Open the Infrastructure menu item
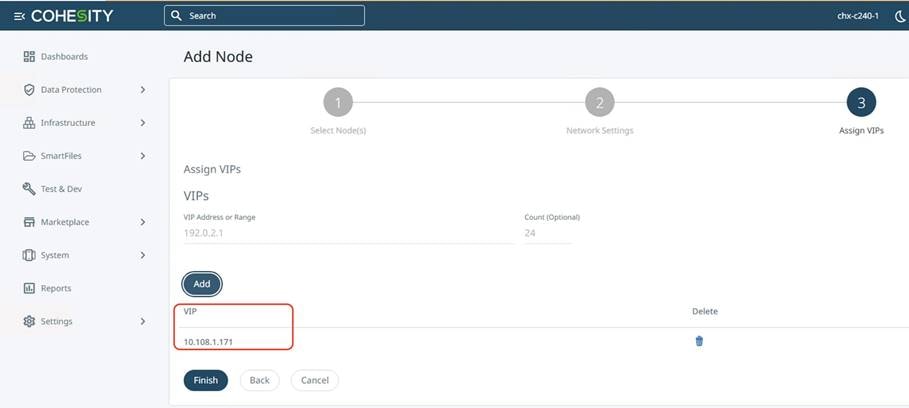 (x=68, y=123)
